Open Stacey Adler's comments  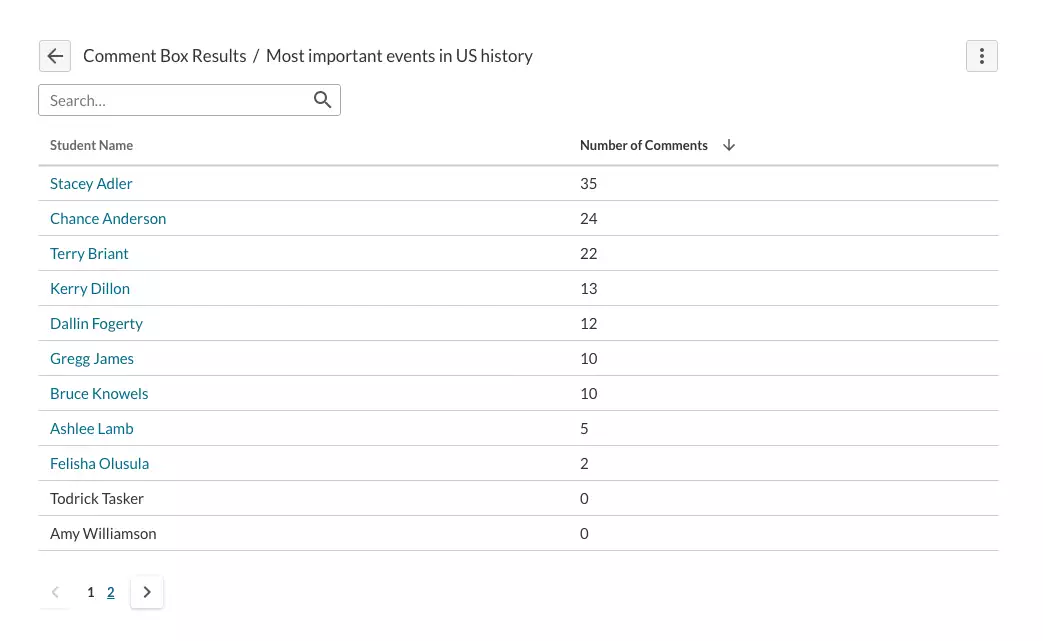[91, 184]
